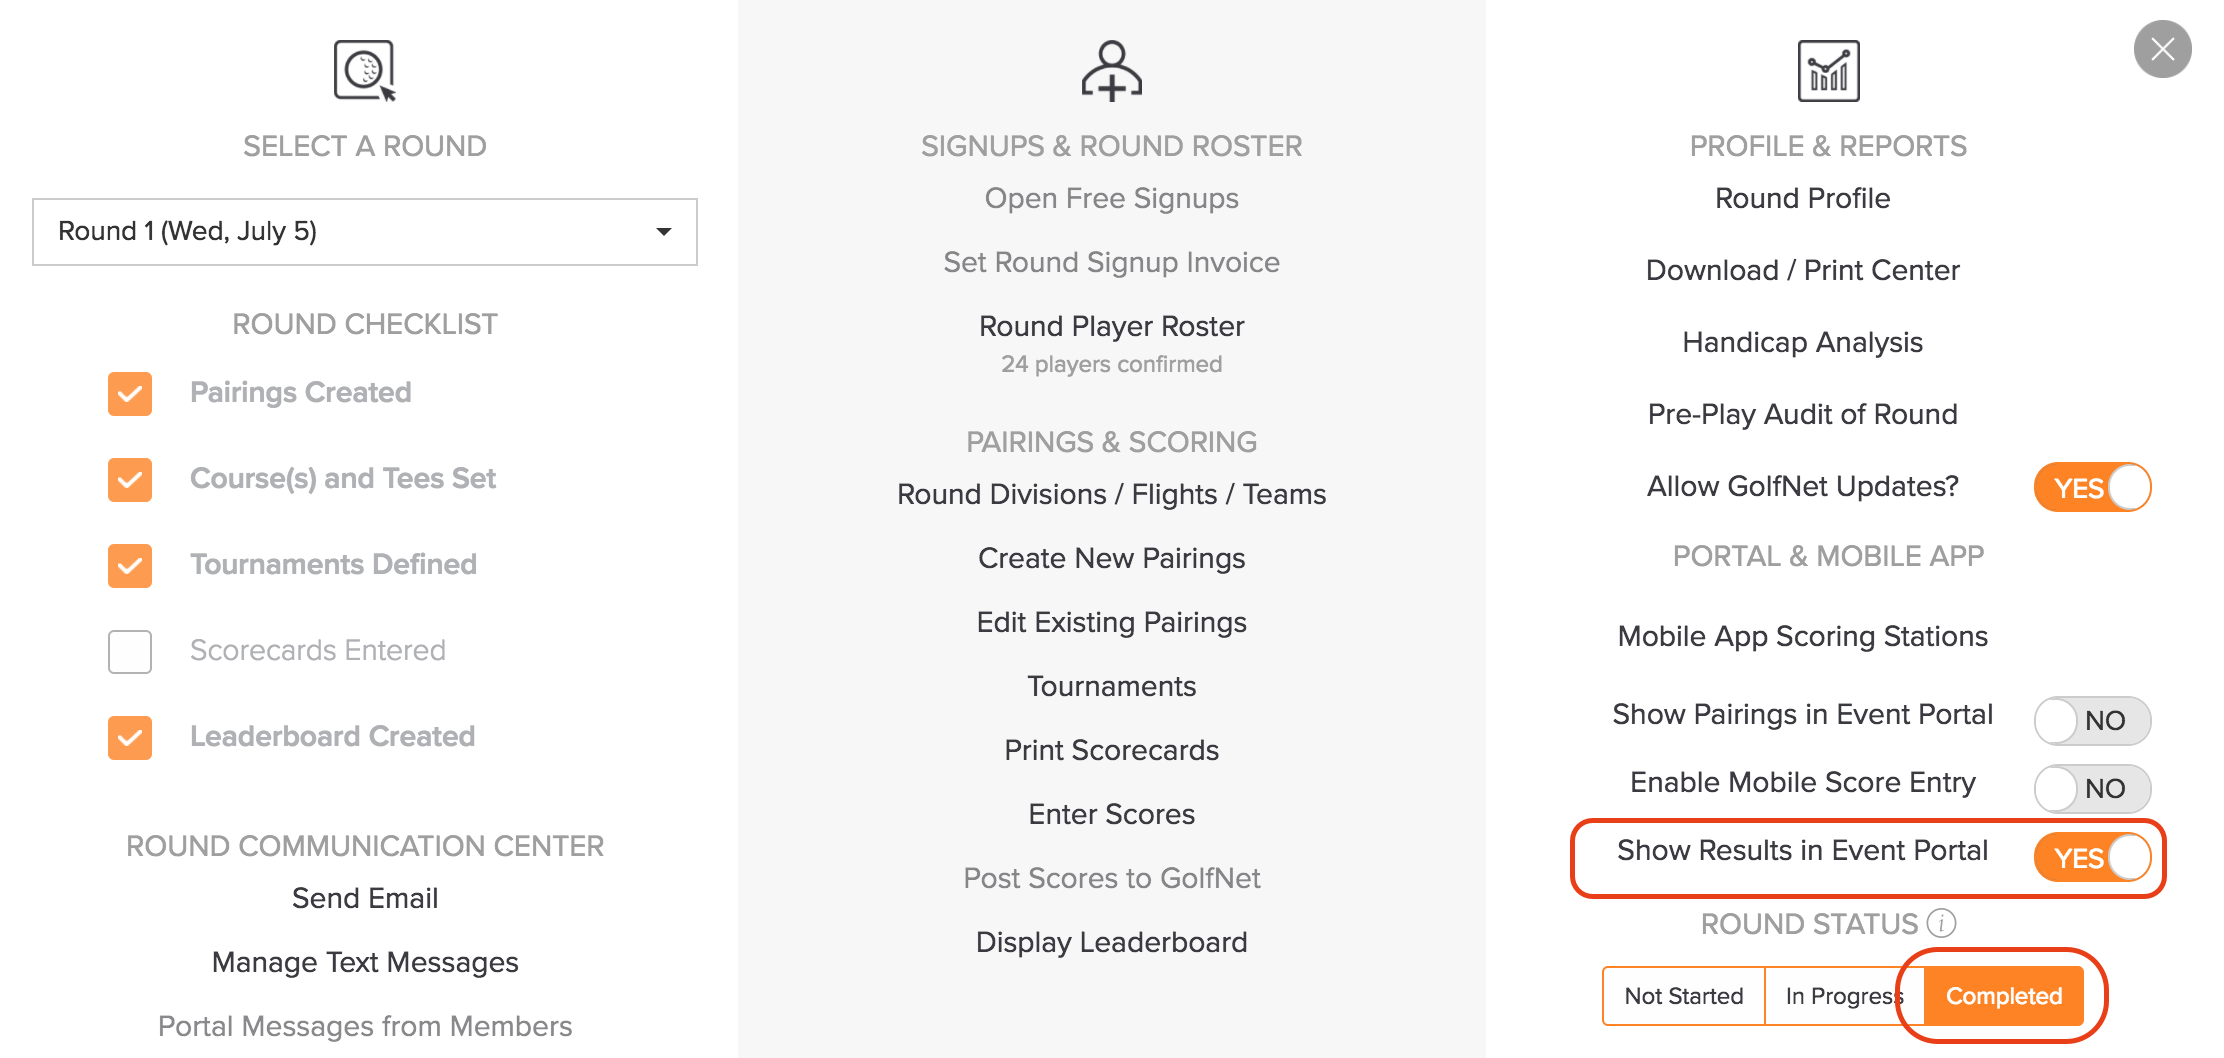This screenshot has height=1058, width=2224.
Task: Select the Completed round status
Action: pyautogui.click(x=2004, y=996)
